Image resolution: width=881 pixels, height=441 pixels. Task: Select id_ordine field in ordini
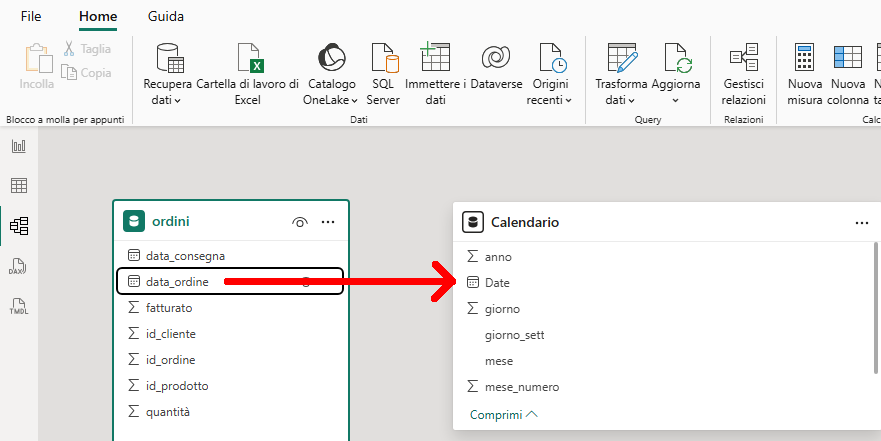click(x=231, y=360)
